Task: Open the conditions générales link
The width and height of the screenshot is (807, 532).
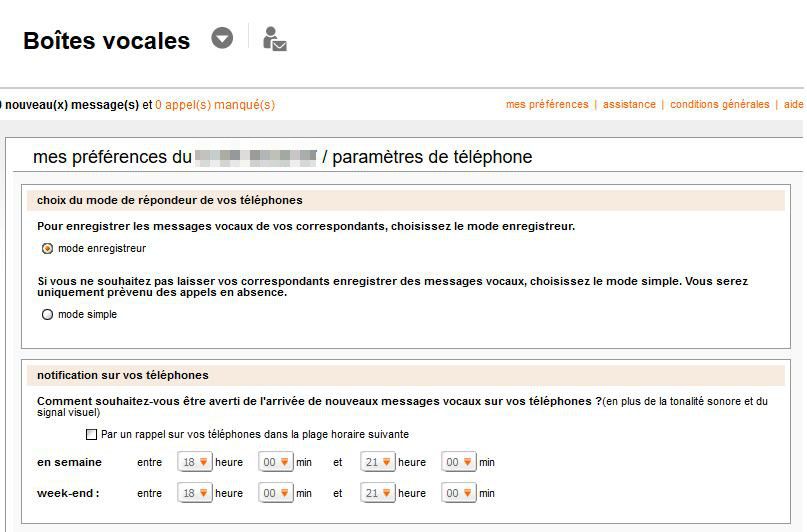Action: [719, 104]
